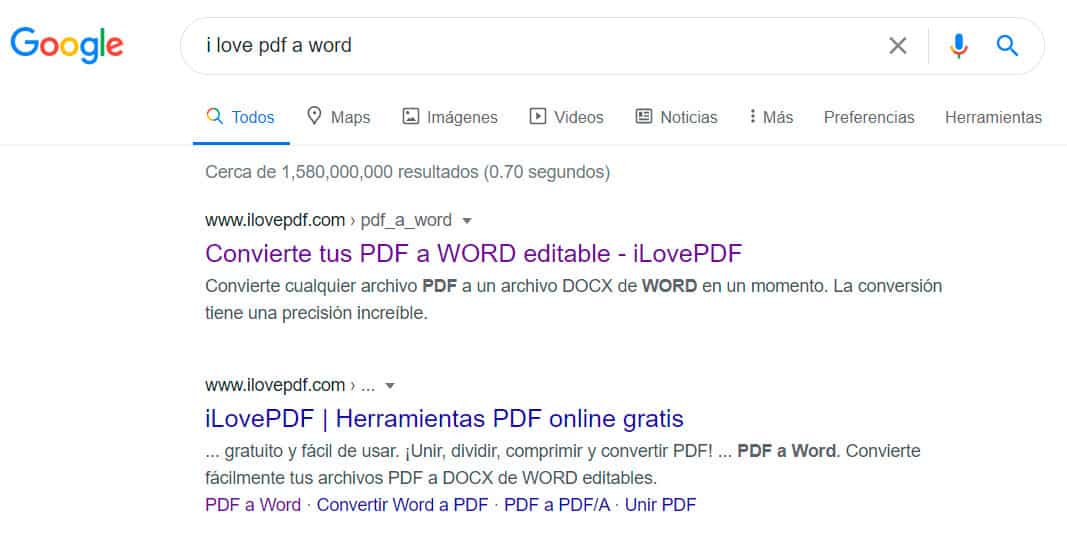
Task: Open Preferencias settings
Action: 869,117
